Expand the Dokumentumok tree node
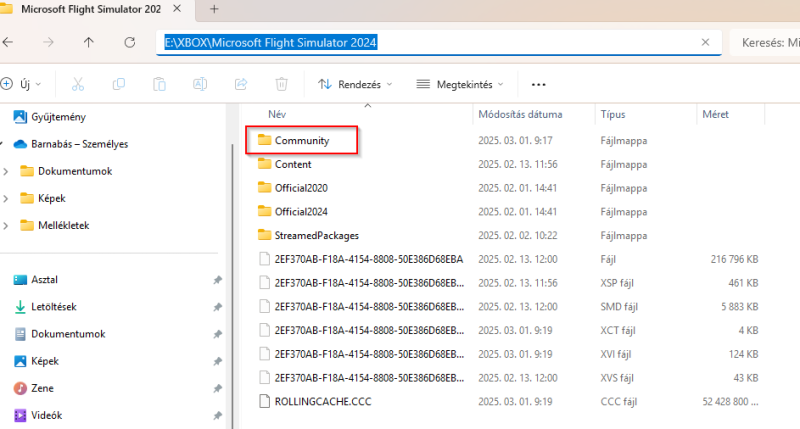This screenshot has width=800, height=429. pos(6,171)
